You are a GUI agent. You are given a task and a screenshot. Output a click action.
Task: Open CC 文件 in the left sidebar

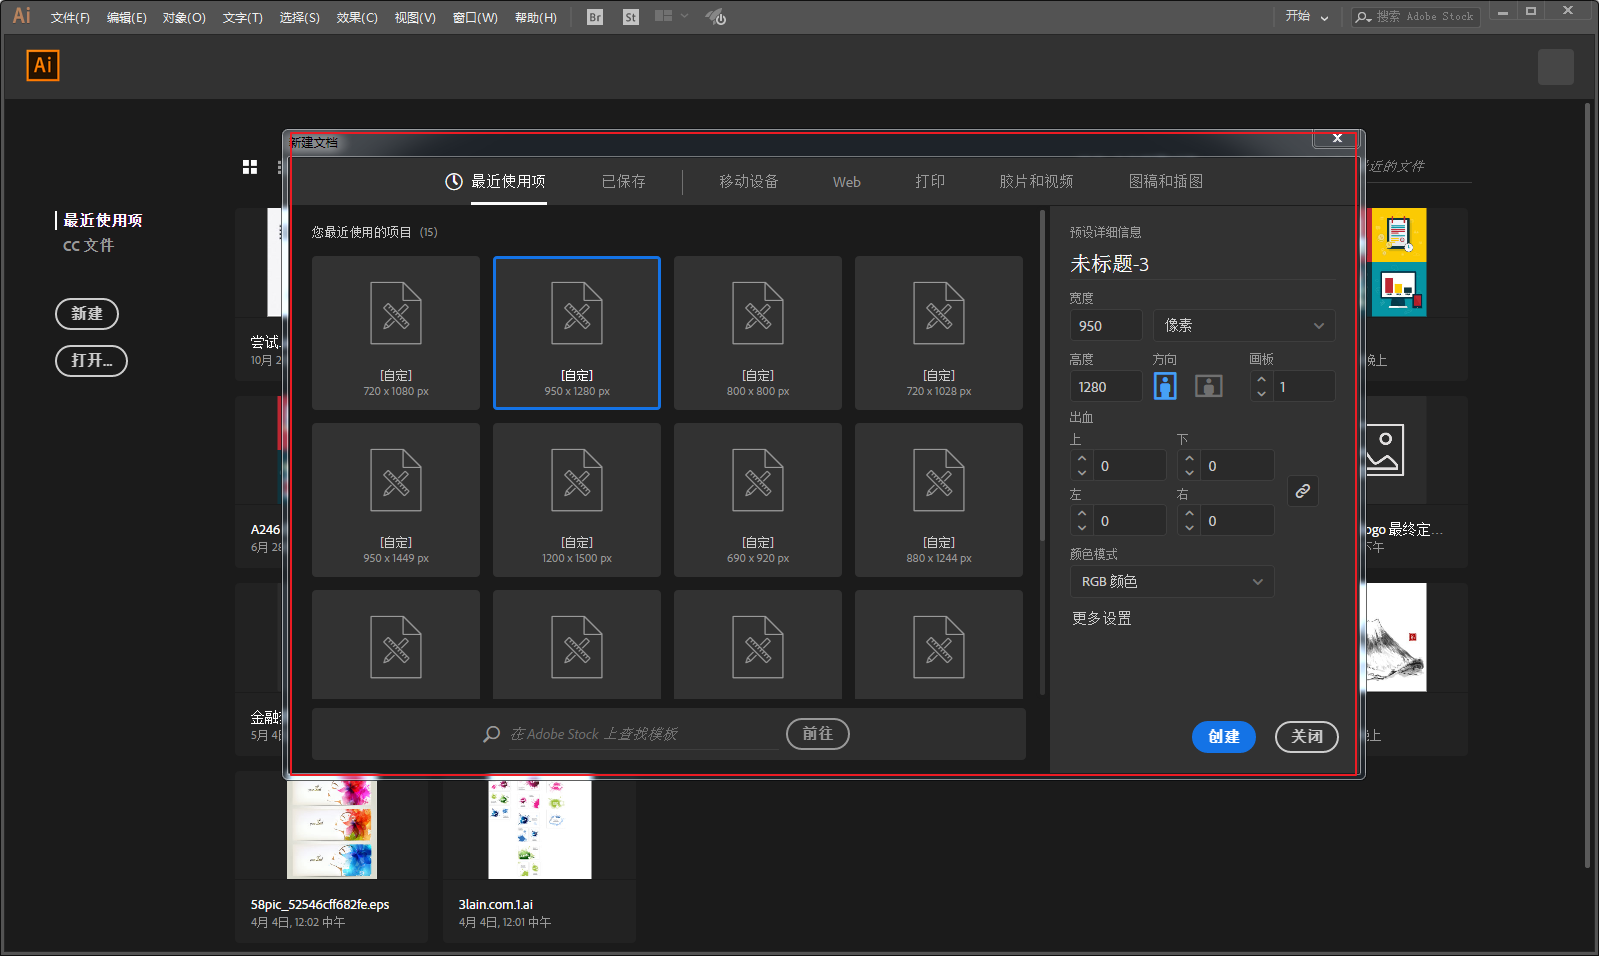coord(89,246)
